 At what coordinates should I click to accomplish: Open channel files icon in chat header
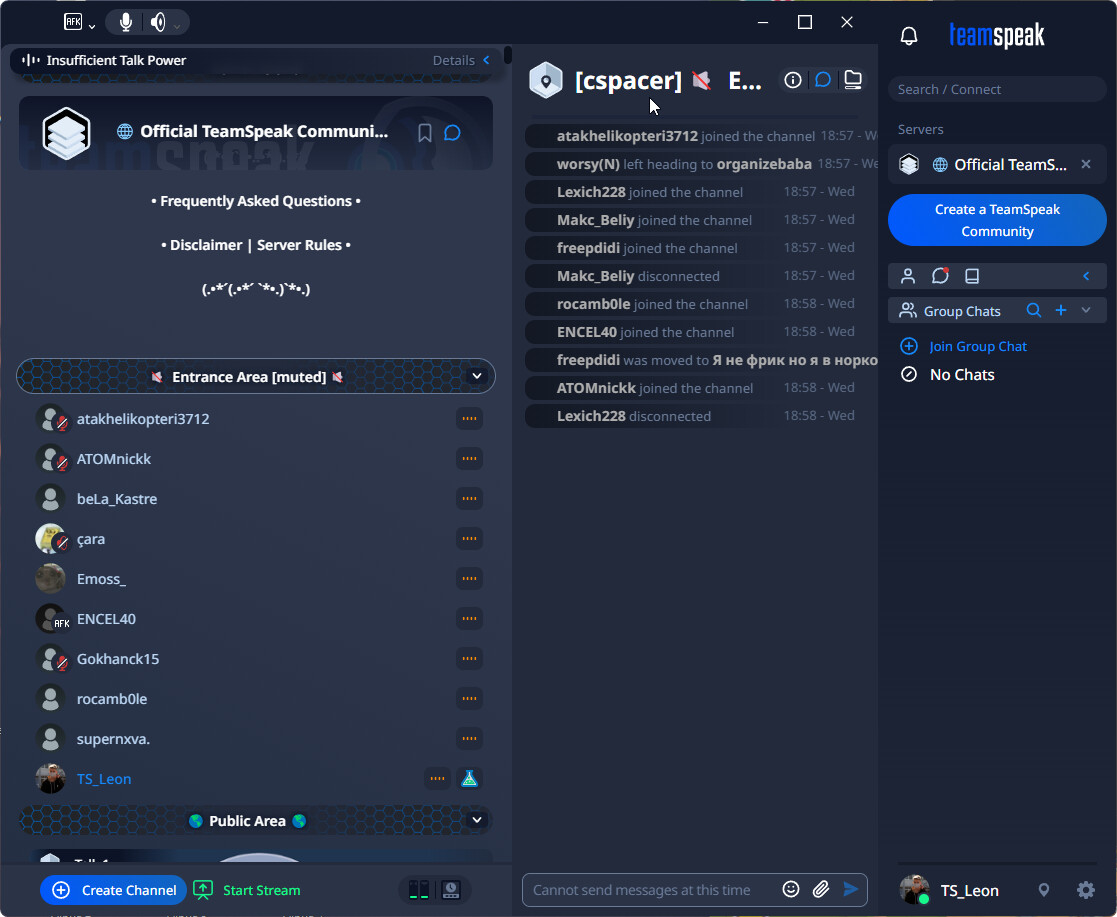(x=852, y=80)
